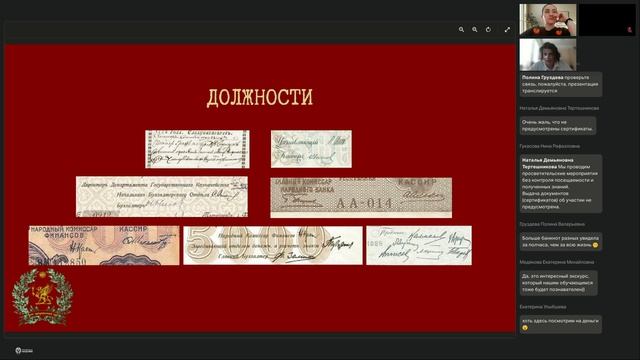
Task: Click sender name Наталья Демьяновна Тертешникова above message
Action: coord(559,108)
